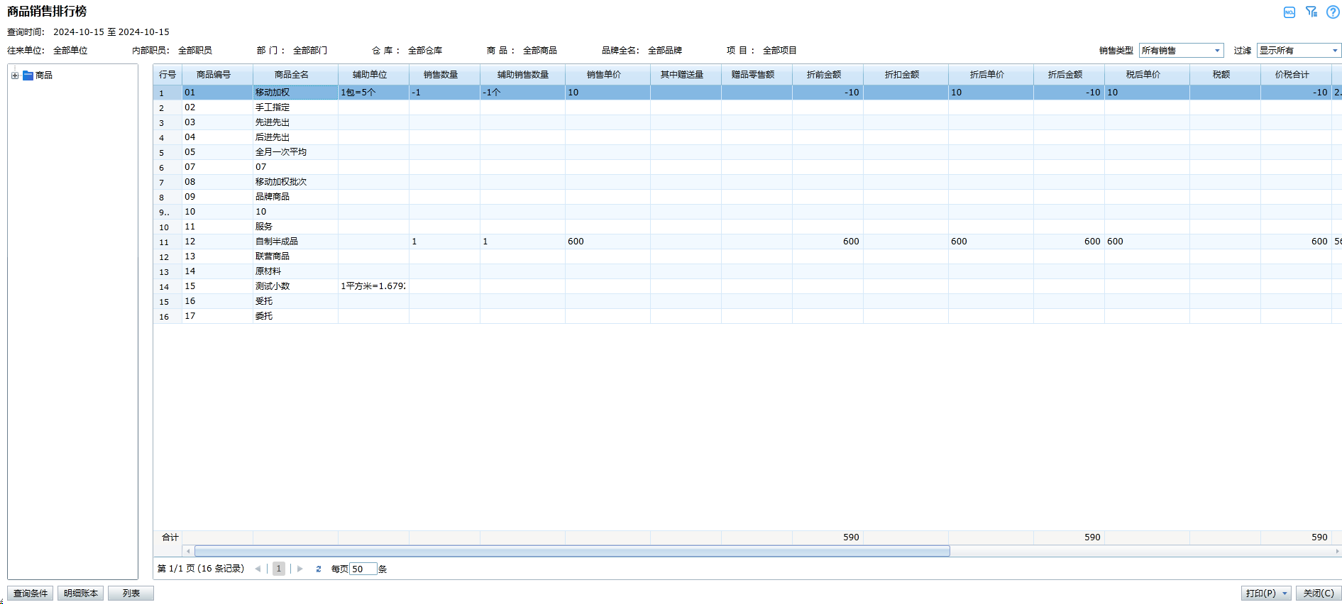Open the 打印(P) dropdown arrow

pyautogui.click(x=1285, y=593)
